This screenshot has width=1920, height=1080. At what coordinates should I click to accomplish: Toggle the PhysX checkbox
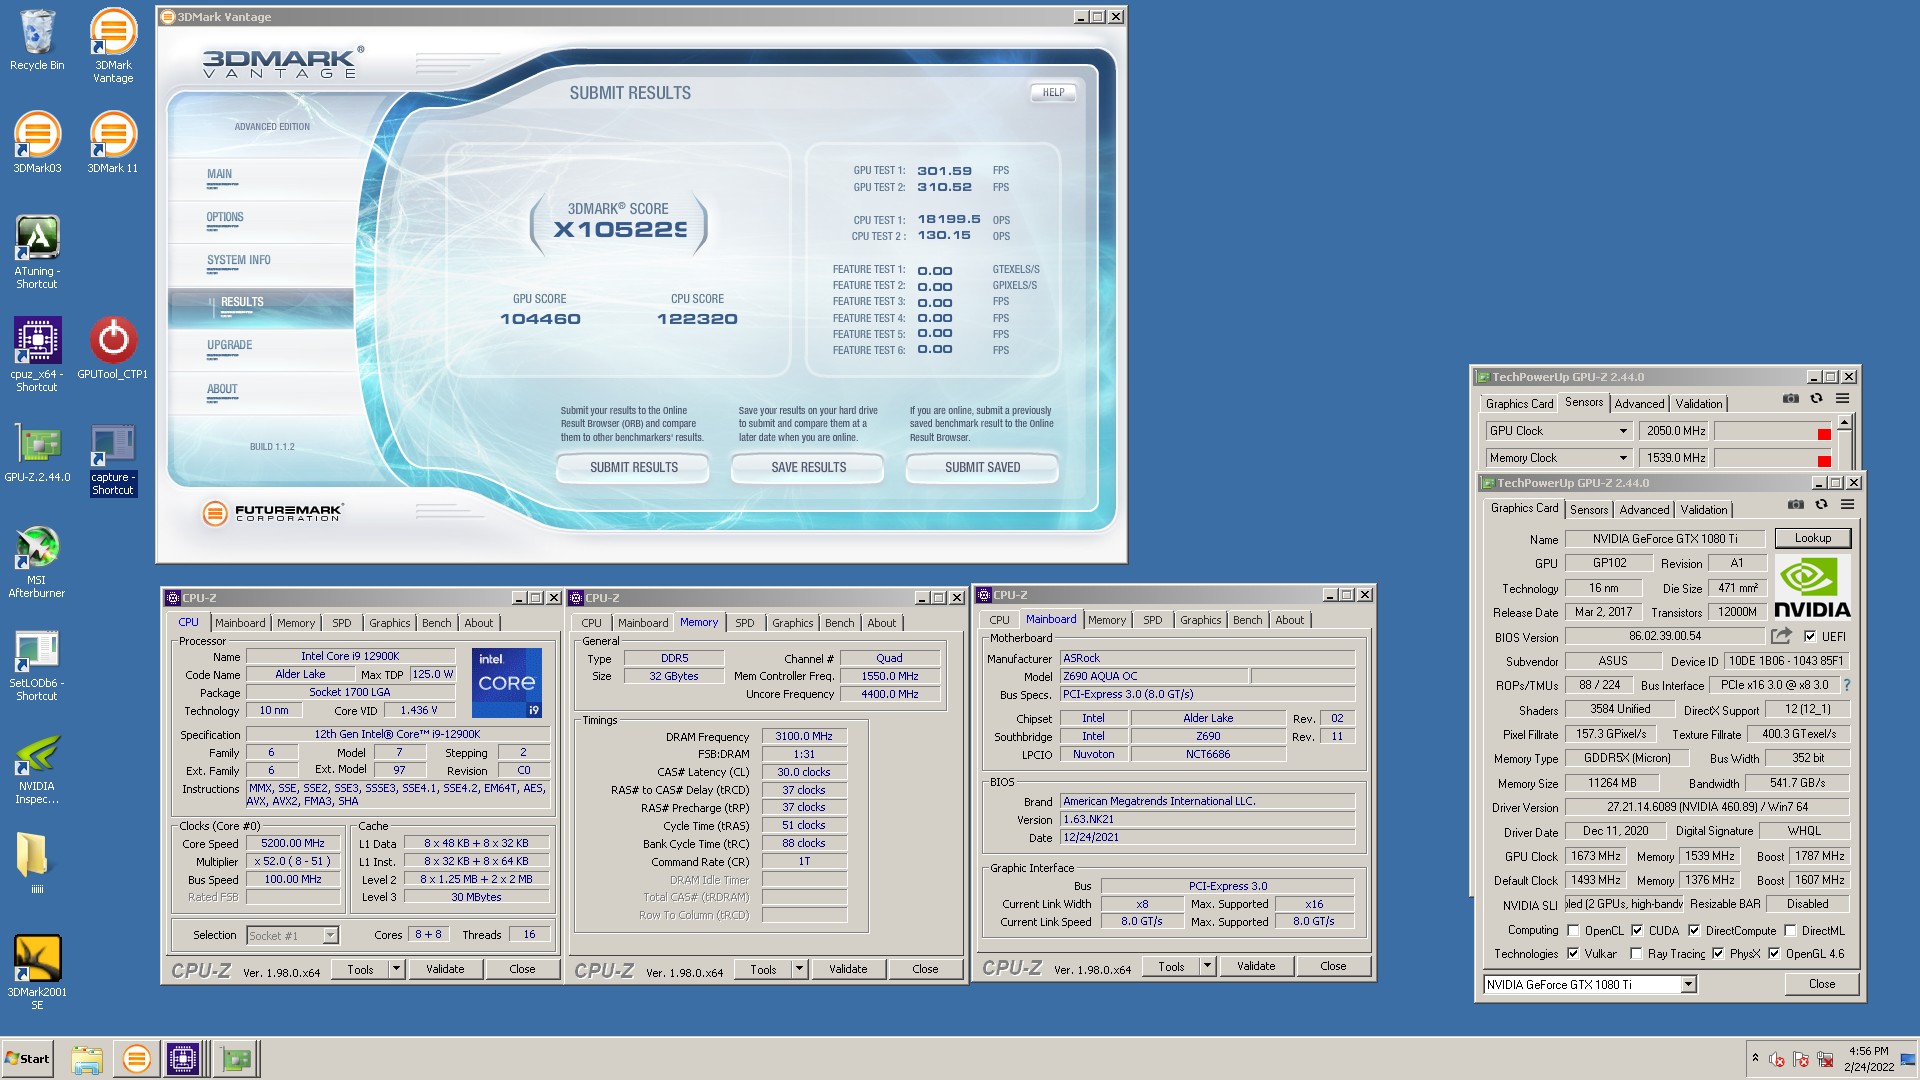click(1718, 954)
